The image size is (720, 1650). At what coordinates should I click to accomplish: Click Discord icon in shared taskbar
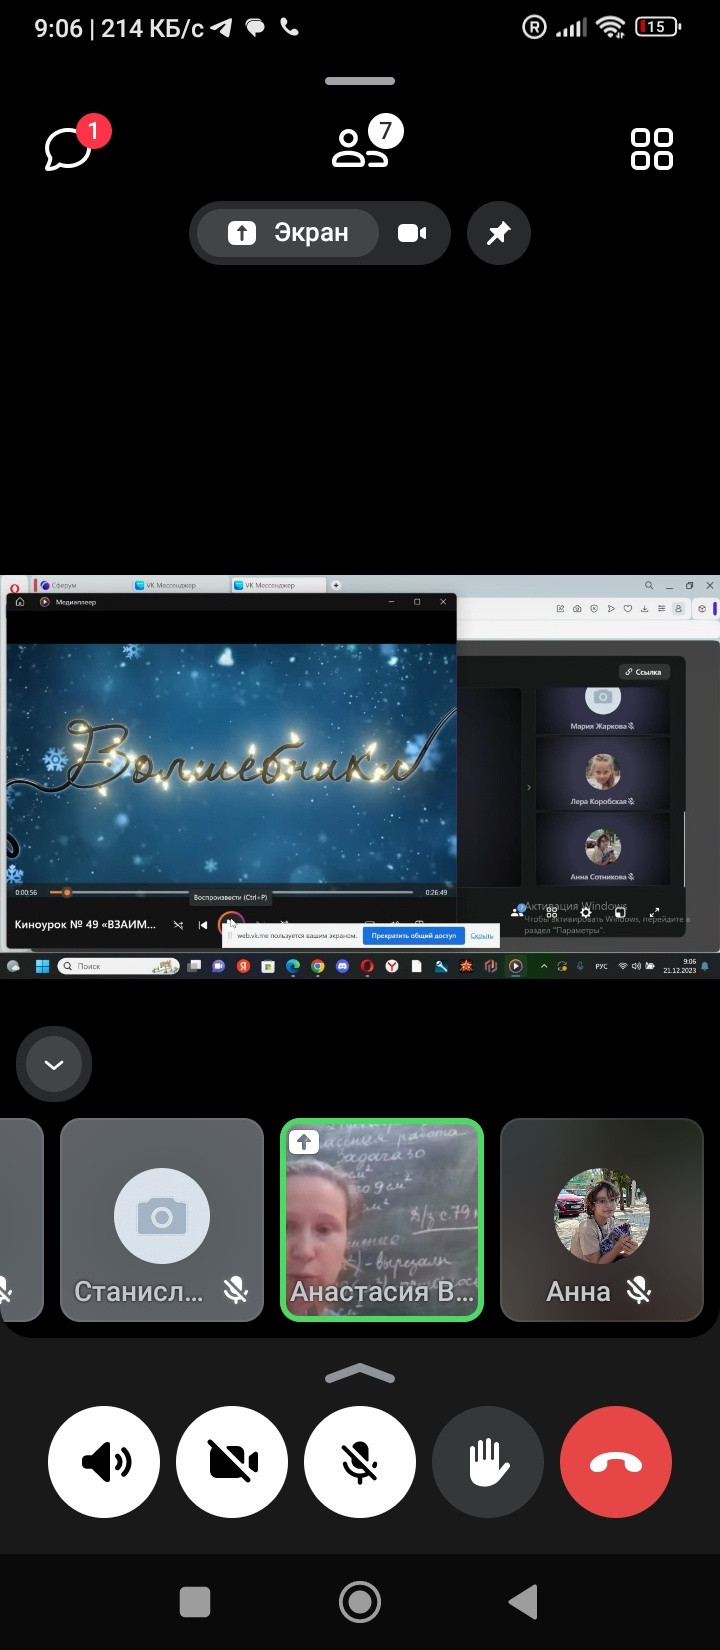click(343, 967)
